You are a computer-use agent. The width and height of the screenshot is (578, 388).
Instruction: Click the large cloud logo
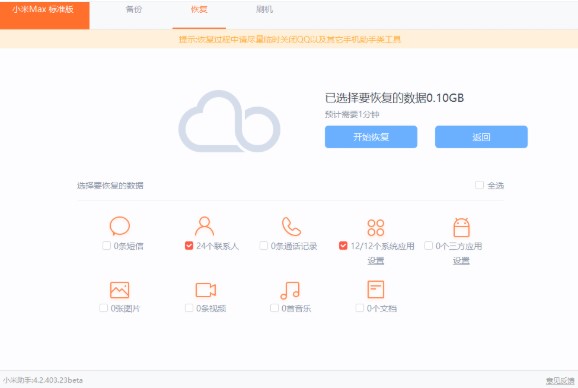(x=229, y=121)
